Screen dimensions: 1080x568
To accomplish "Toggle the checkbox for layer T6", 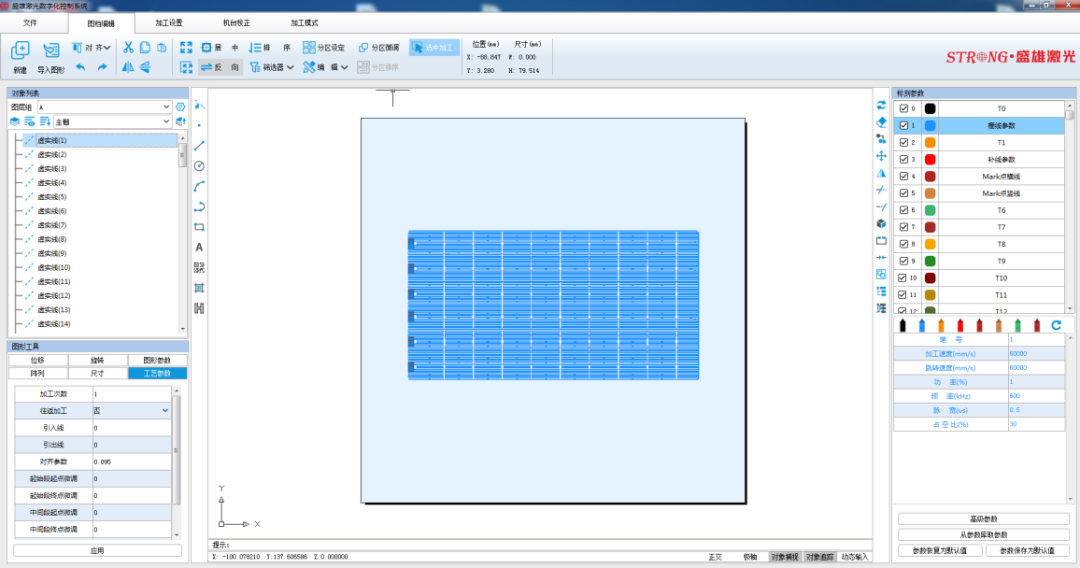I will tap(904, 210).
